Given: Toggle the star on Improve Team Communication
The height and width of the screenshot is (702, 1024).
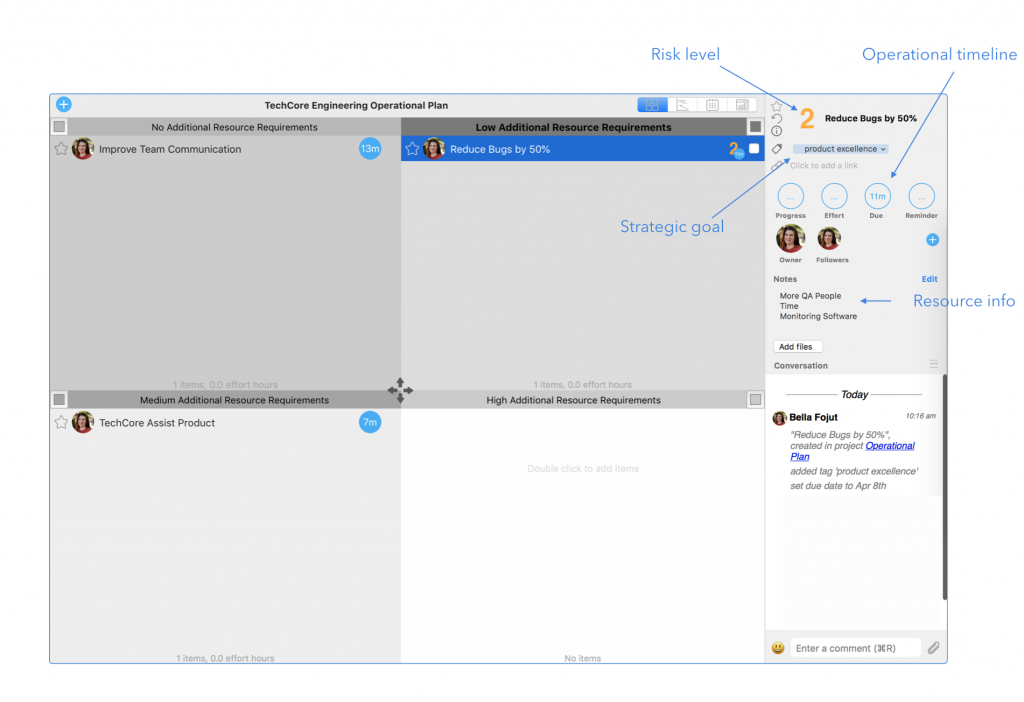Looking at the screenshot, I should pos(62,148).
